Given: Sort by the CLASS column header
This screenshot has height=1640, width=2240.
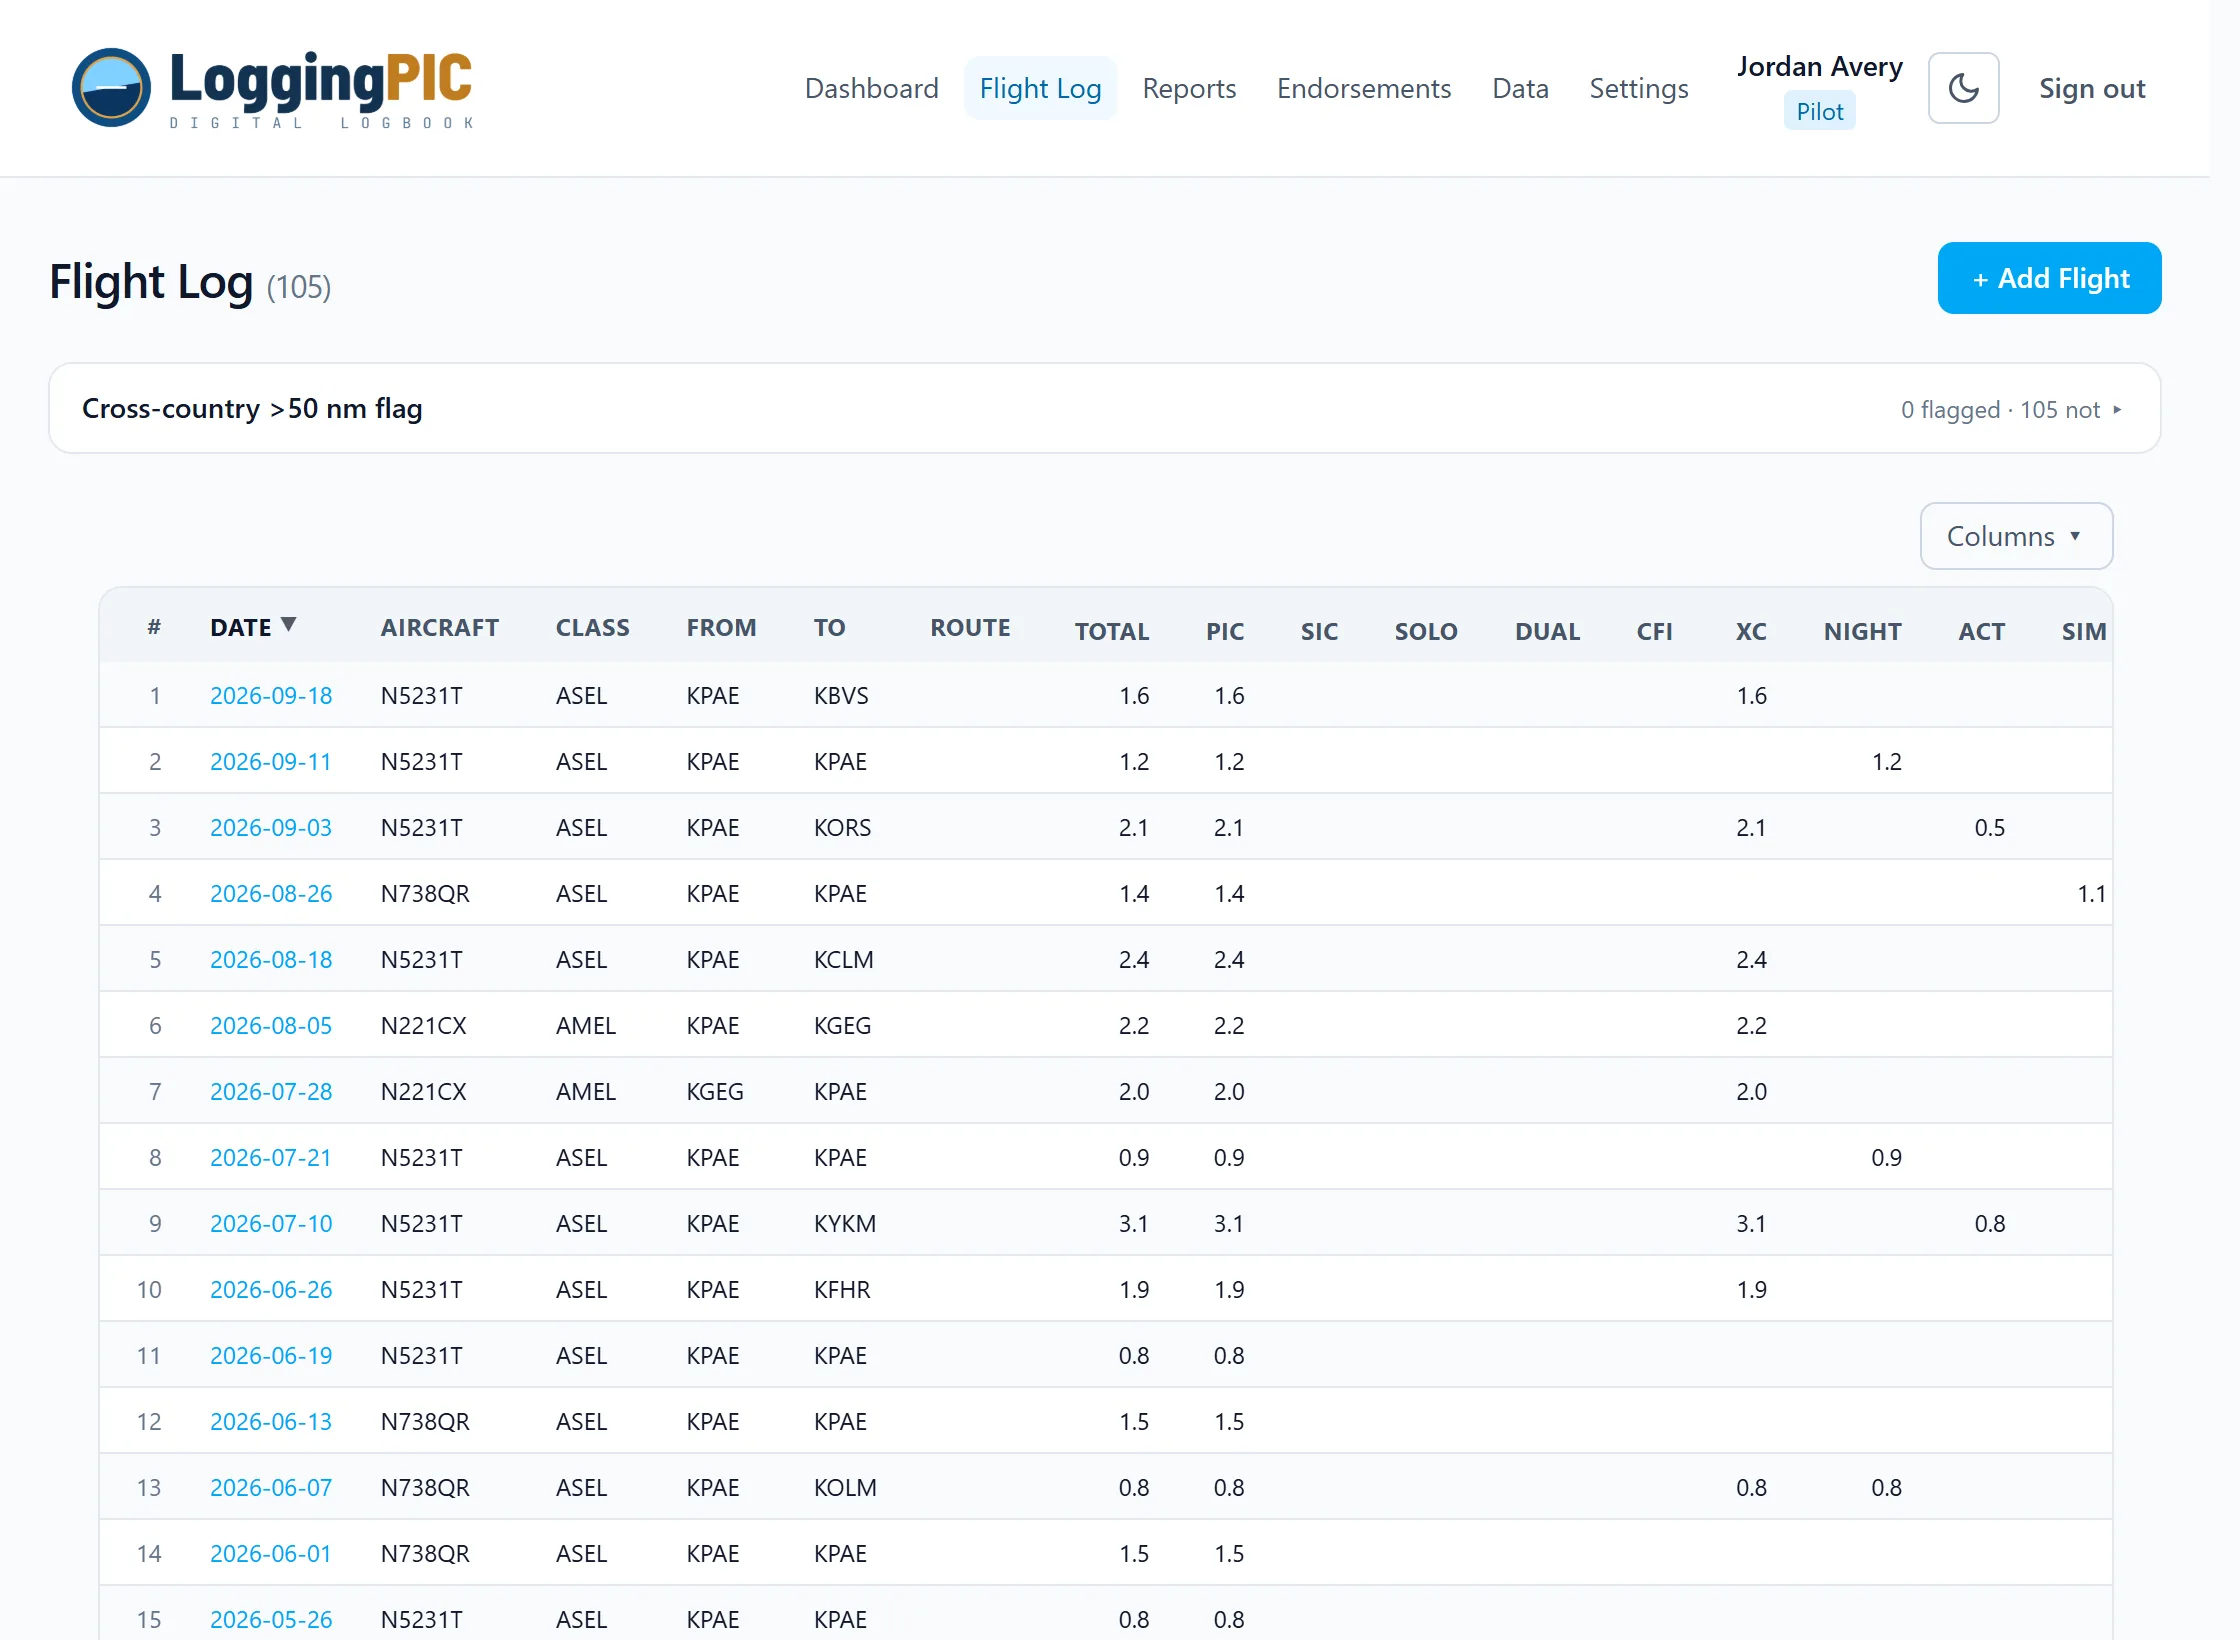Looking at the screenshot, I should tap(592, 627).
